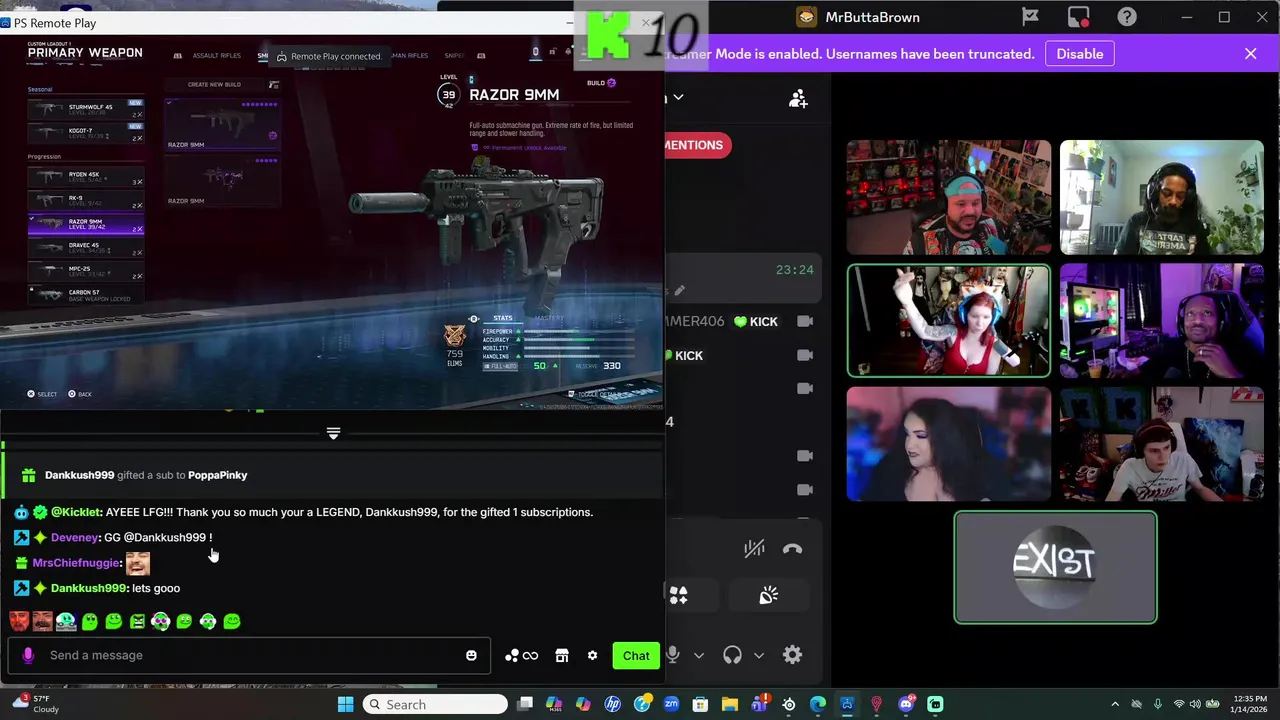1280x720 pixels.
Task: Open the Discord inbox icon with red badge
Action: pyautogui.click(x=1078, y=17)
